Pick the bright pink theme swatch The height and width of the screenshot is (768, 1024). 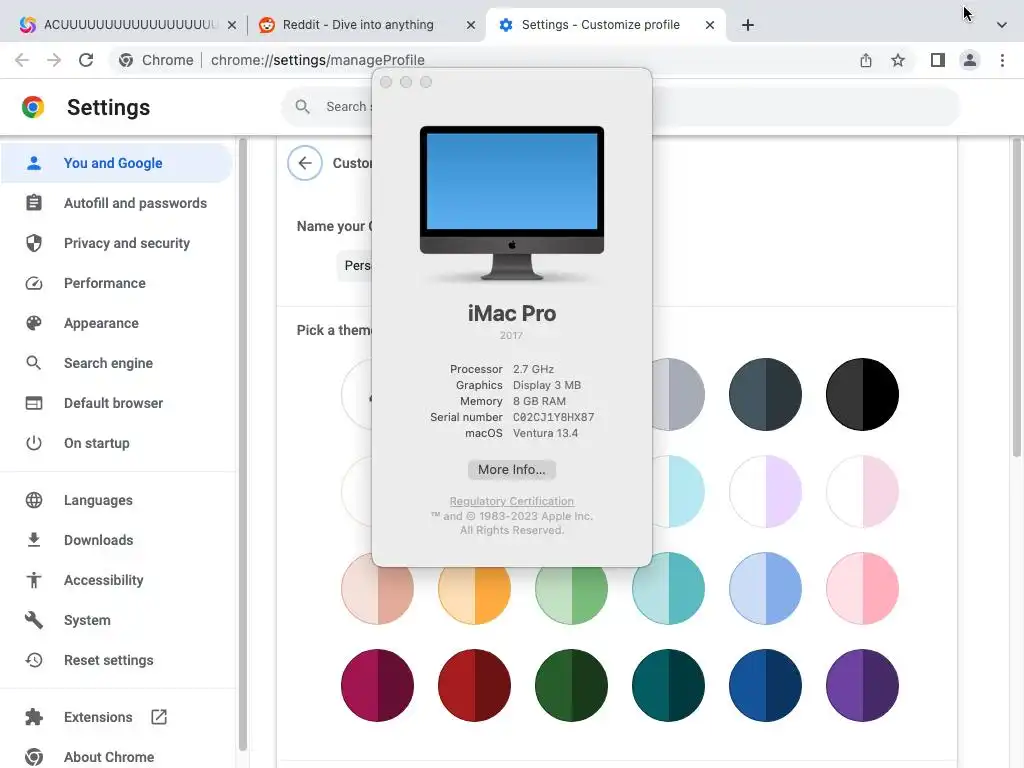pyautogui.click(x=862, y=588)
